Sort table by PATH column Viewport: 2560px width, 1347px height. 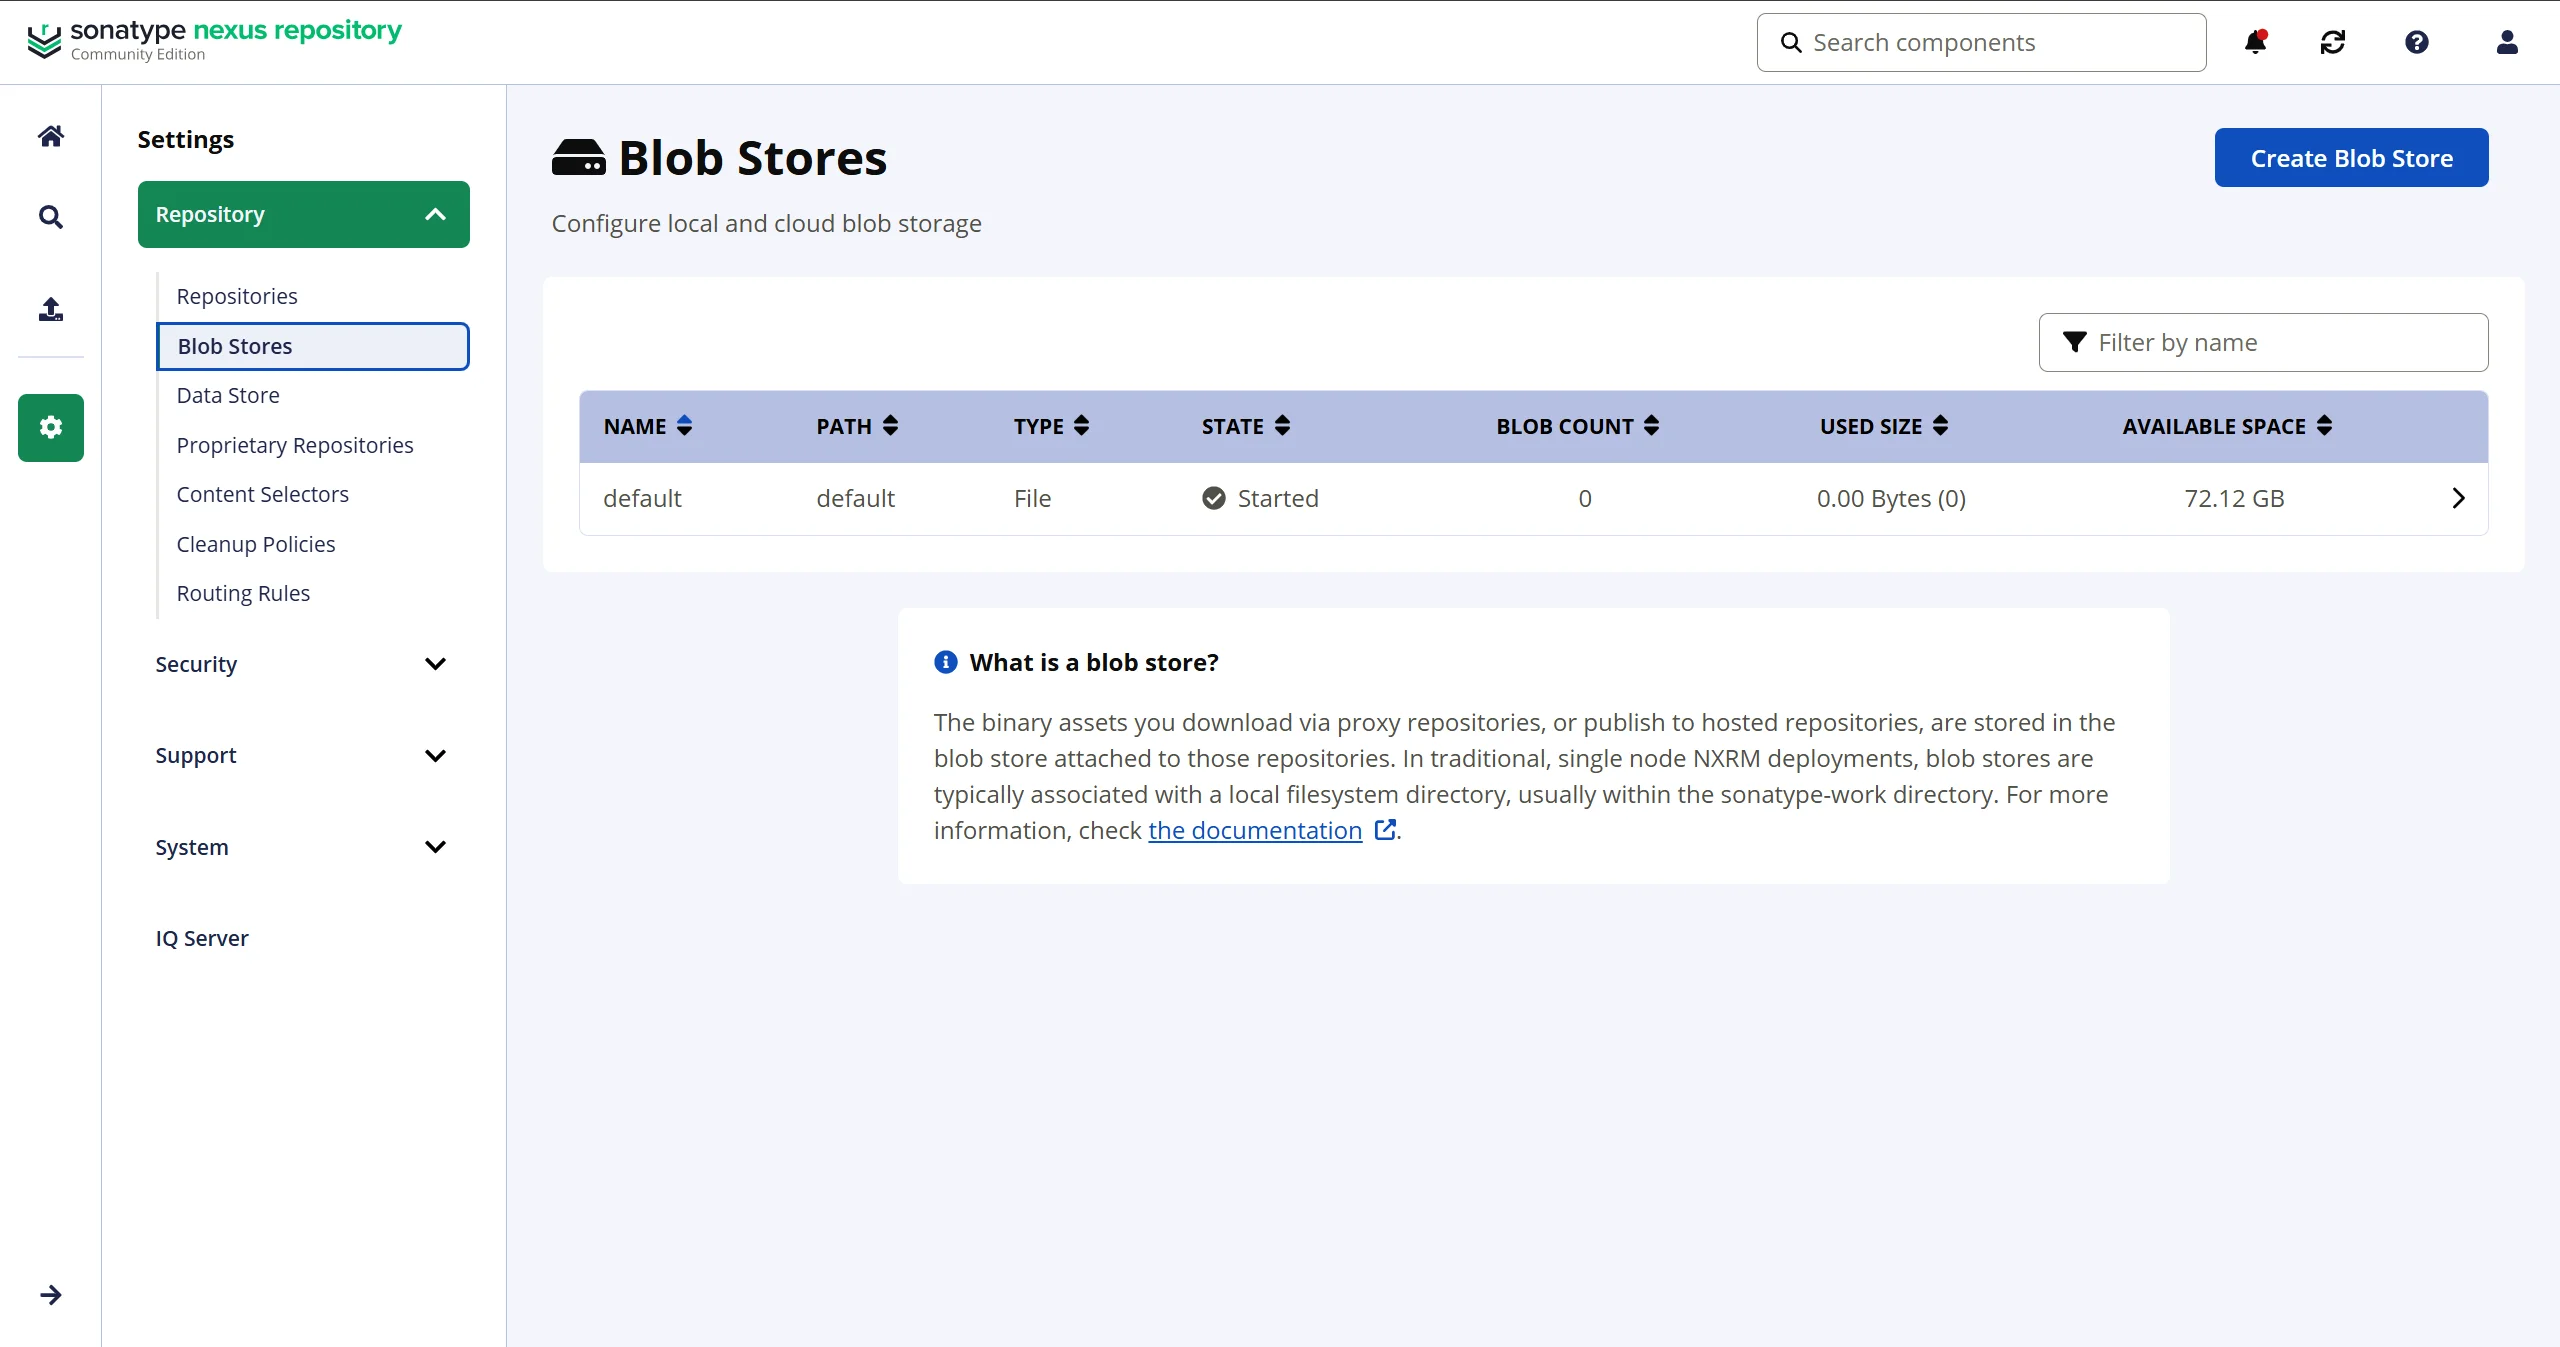[857, 426]
